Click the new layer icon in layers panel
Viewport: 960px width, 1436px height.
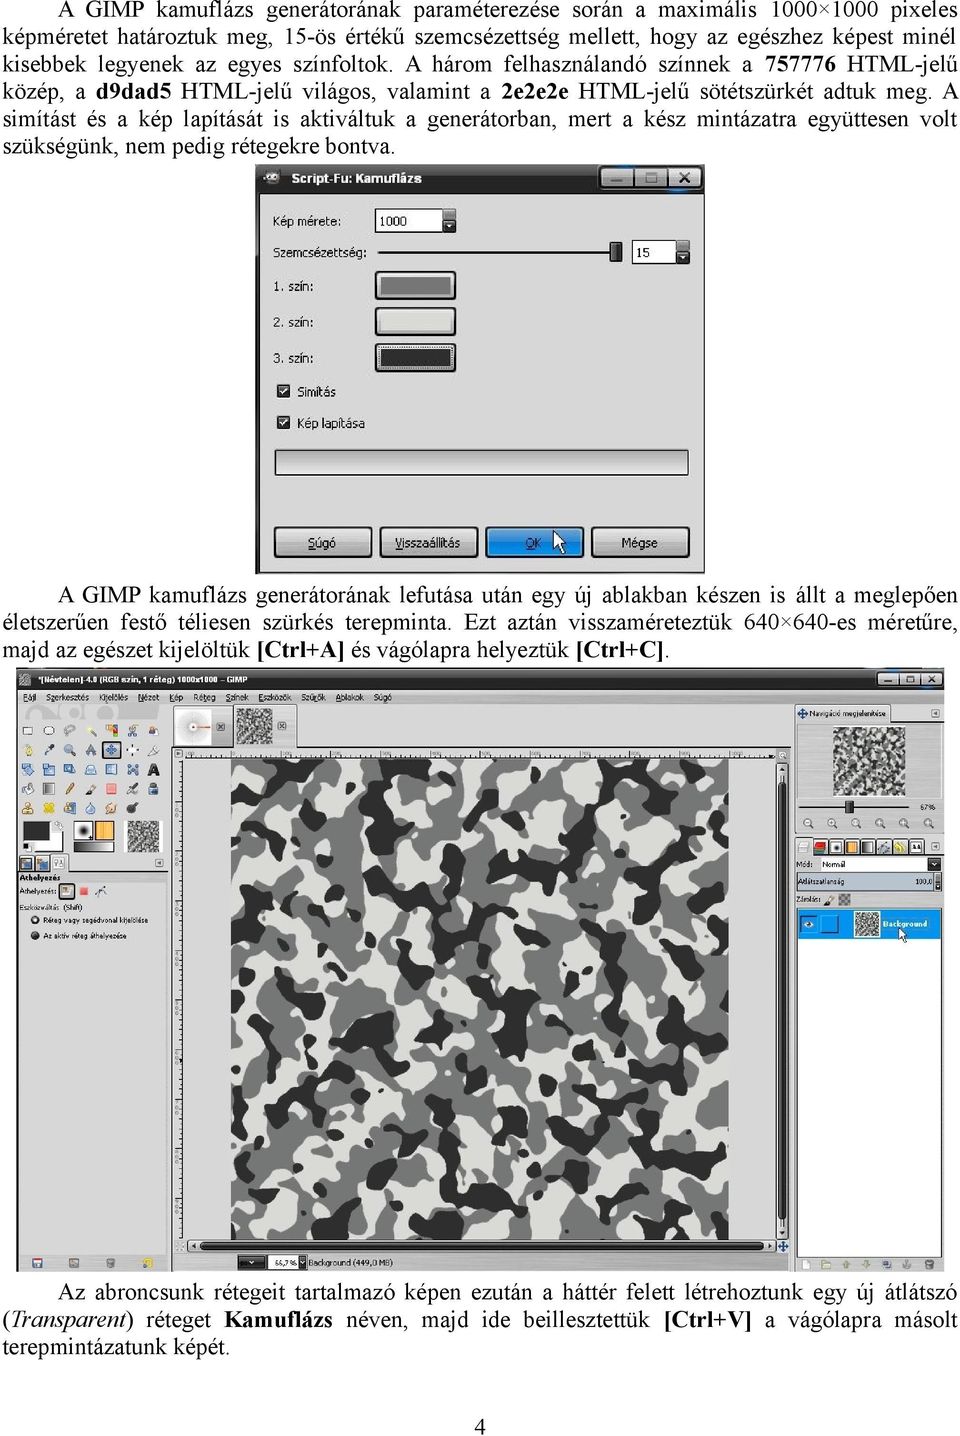click(806, 1265)
